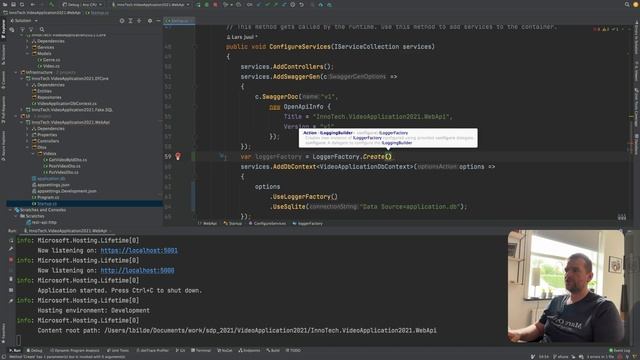Click the filter funnel icon in Solution explorer
Viewport: 640px width, 360px height.
22,29
